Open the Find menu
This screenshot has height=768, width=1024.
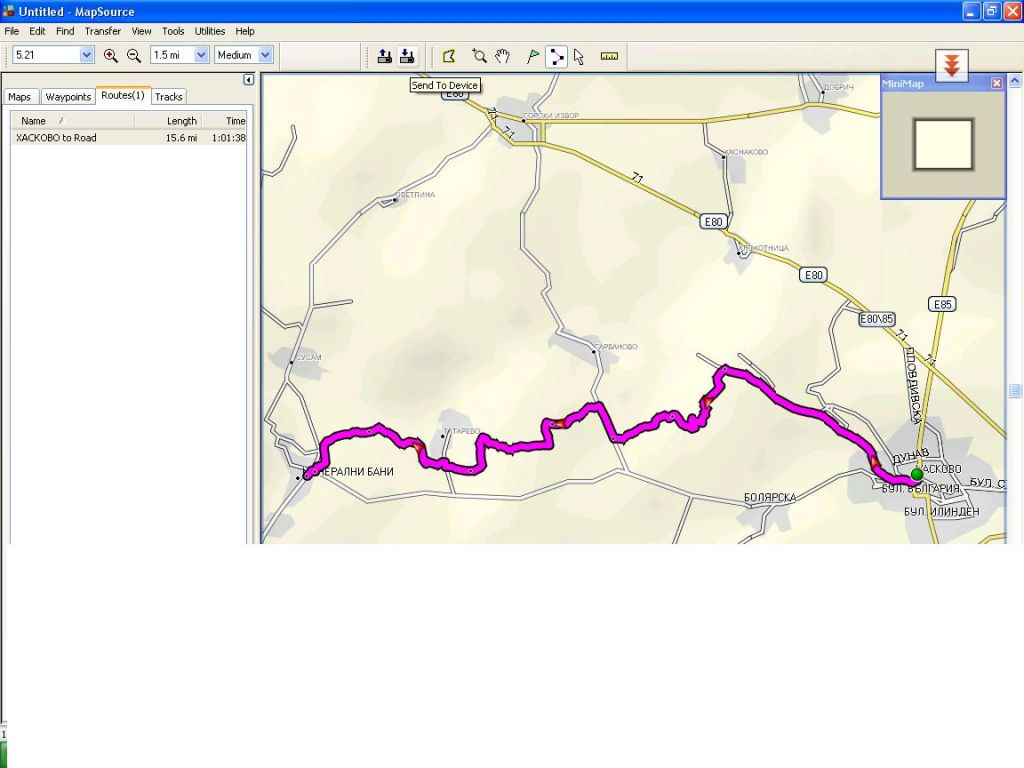click(65, 31)
